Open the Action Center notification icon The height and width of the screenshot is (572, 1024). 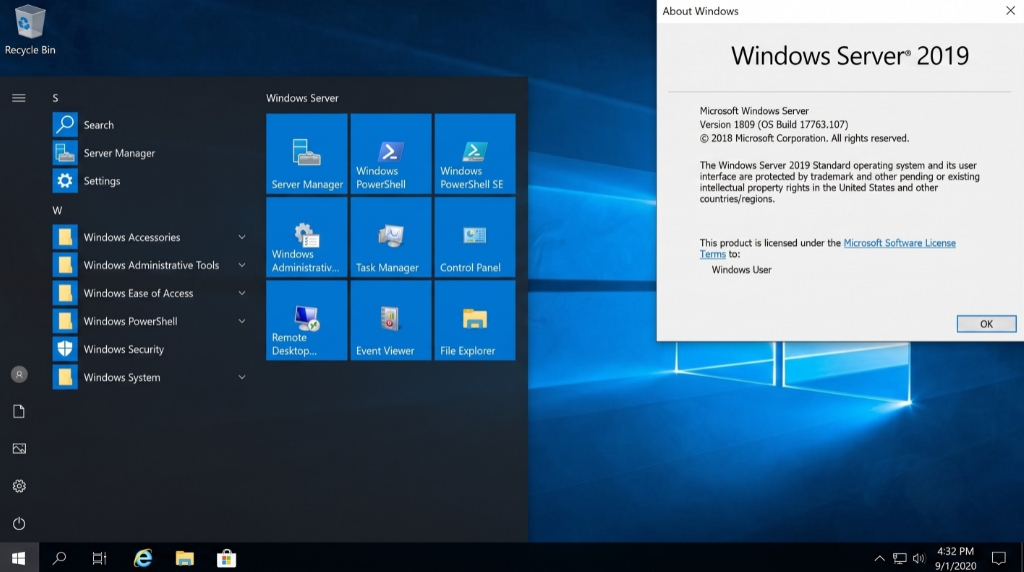[x=999, y=558]
